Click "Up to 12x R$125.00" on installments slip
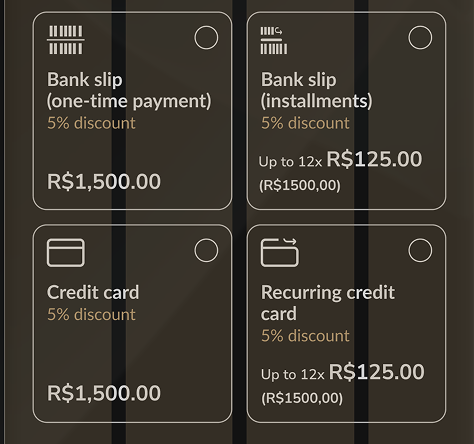 (340, 160)
